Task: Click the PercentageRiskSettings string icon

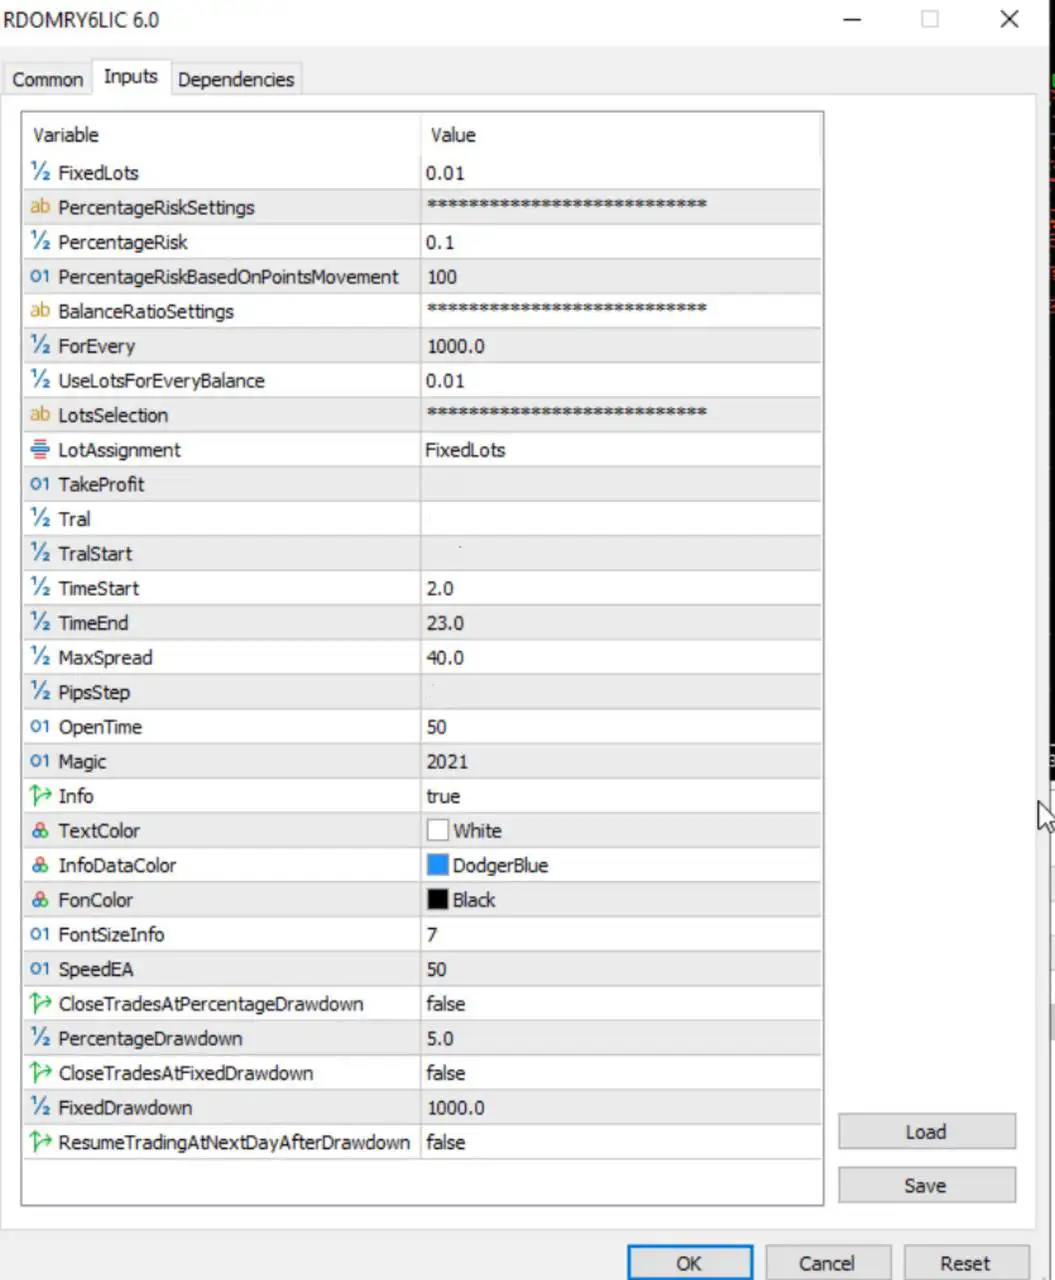Action: 40,207
